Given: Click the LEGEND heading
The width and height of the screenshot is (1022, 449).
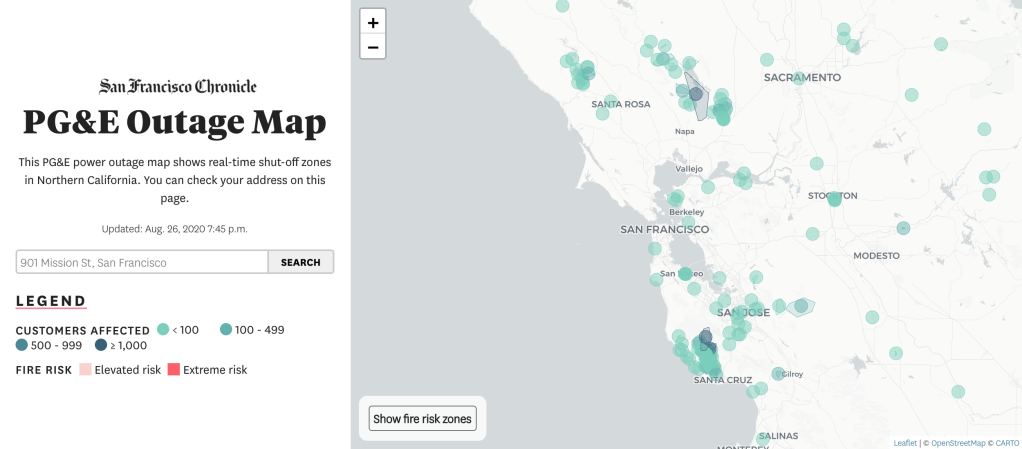Looking at the screenshot, I should [51, 301].
